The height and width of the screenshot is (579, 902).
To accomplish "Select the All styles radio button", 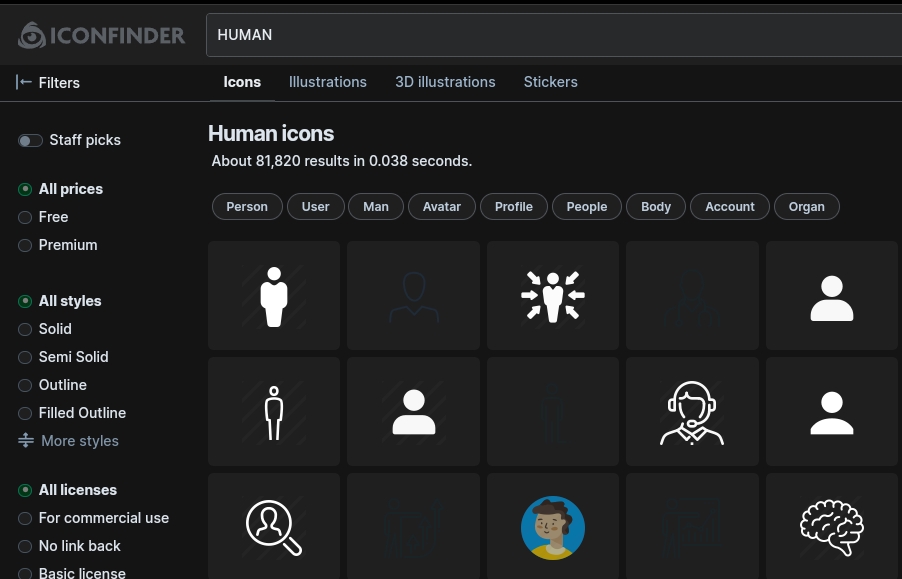I will coord(25,301).
